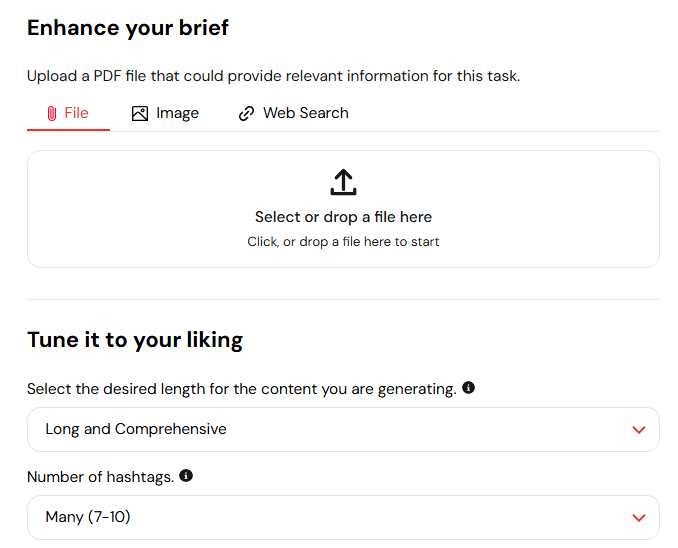Switch to the Image tab
This screenshot has height=548, width=678.
coord(165,113)
